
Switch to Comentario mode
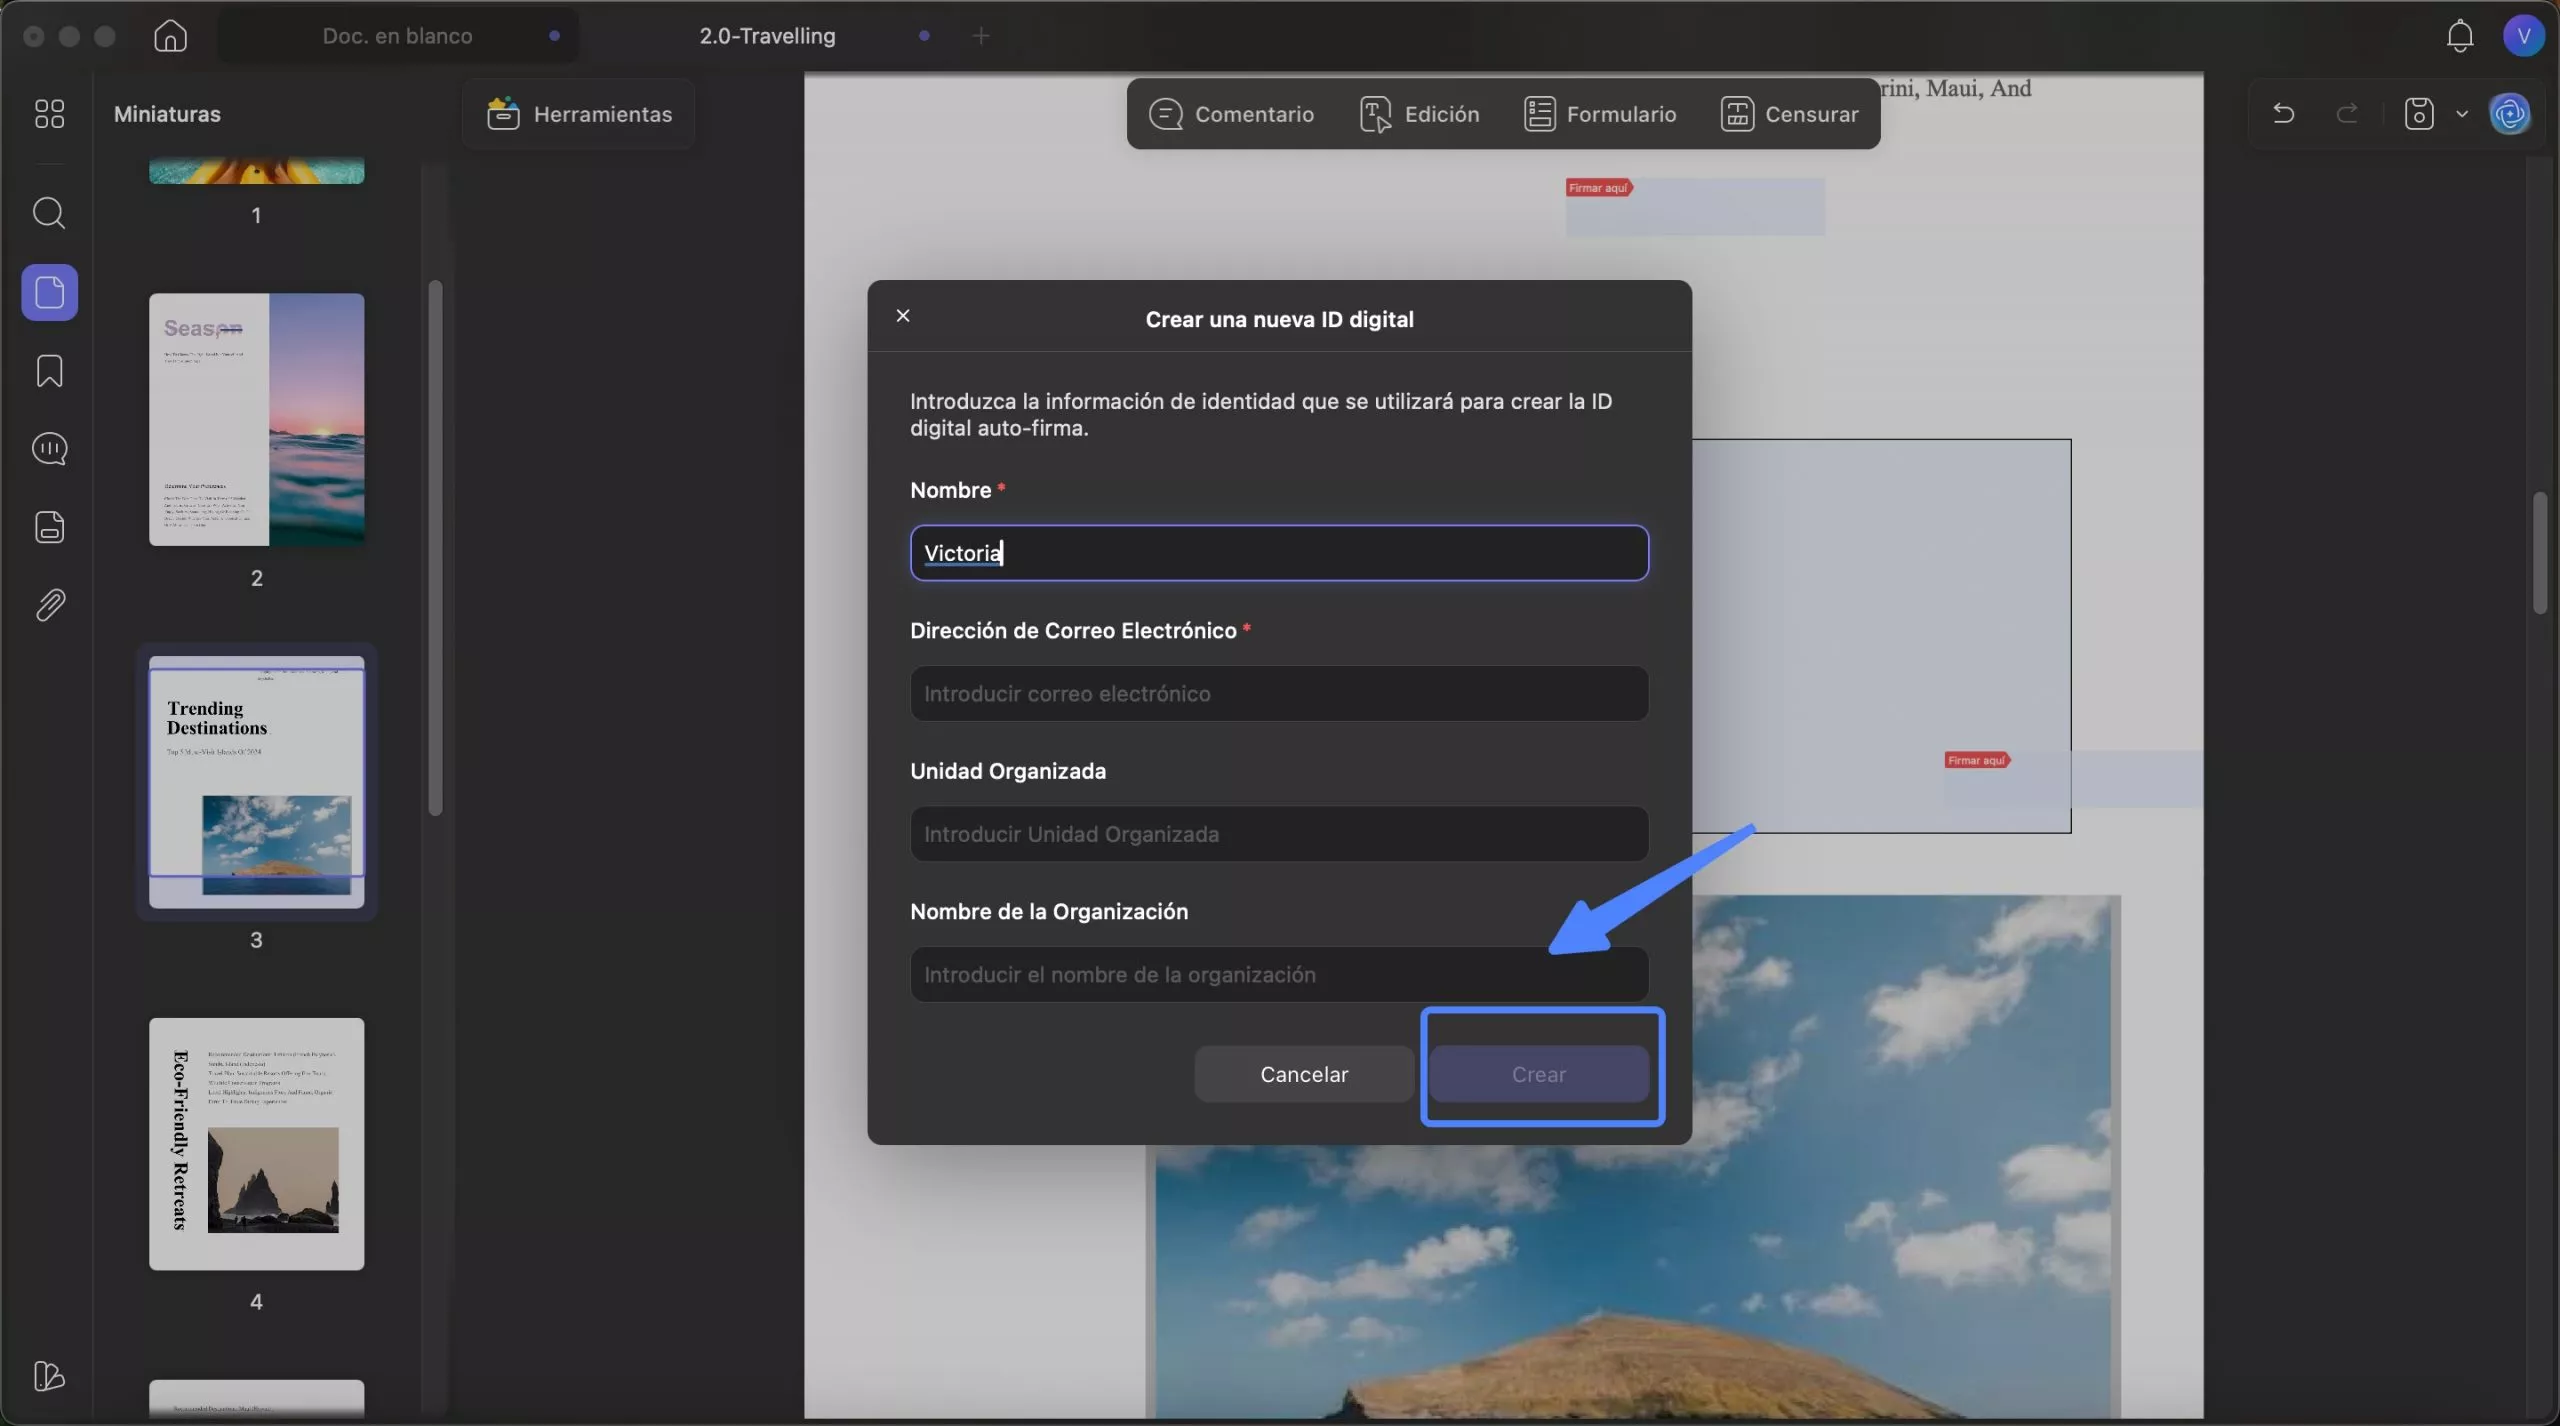click(x=1231, y=114)
